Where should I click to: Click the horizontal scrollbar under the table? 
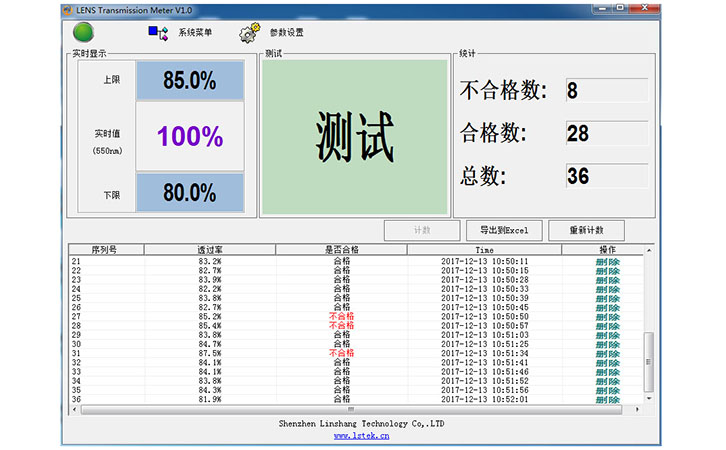coord(350,409)
